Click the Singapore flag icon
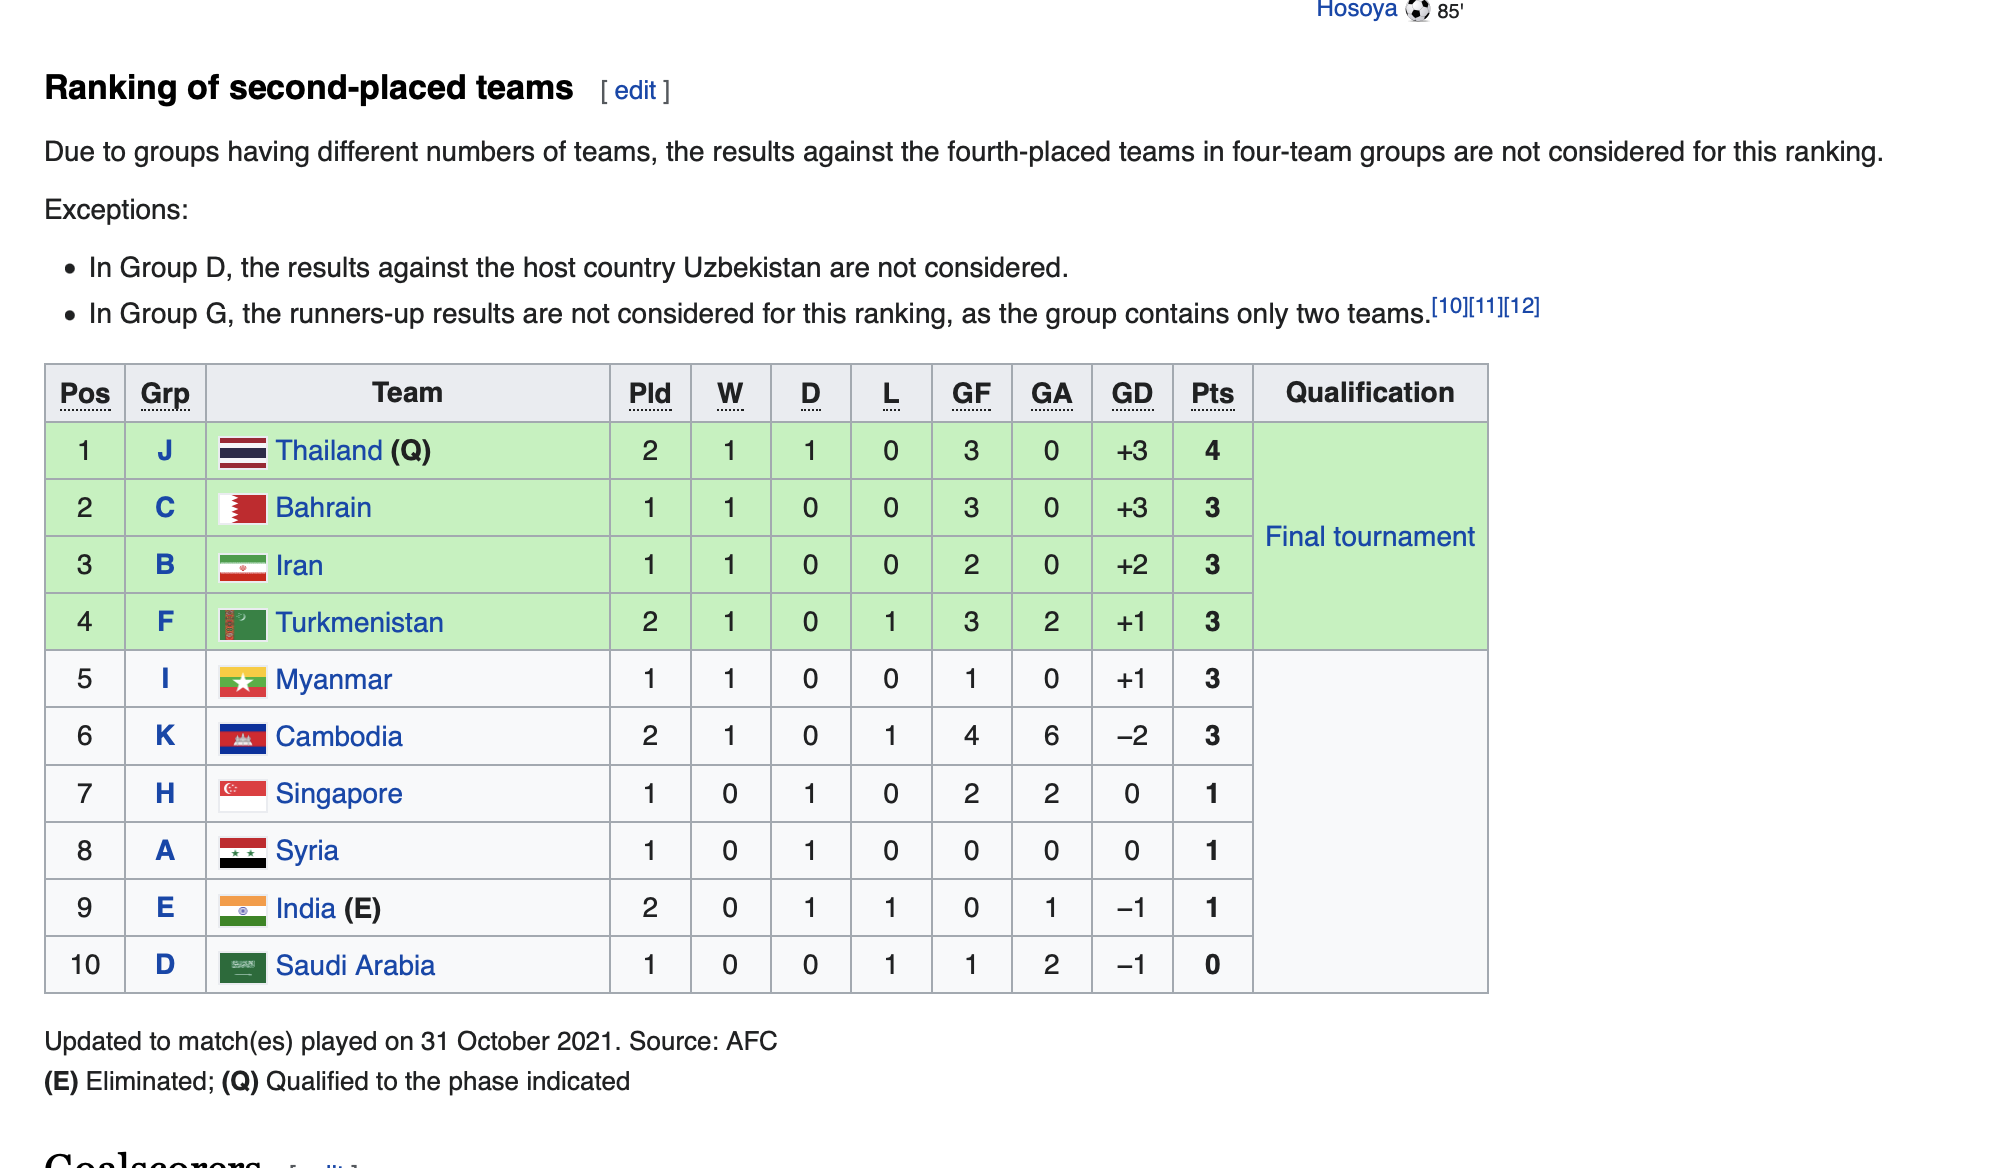Screen dimensions: 2006x1168 (x=242, y=795)
